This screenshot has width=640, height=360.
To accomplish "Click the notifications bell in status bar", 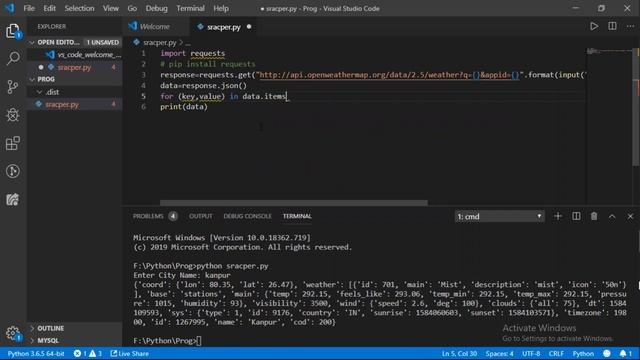I will tap(625, 353).
